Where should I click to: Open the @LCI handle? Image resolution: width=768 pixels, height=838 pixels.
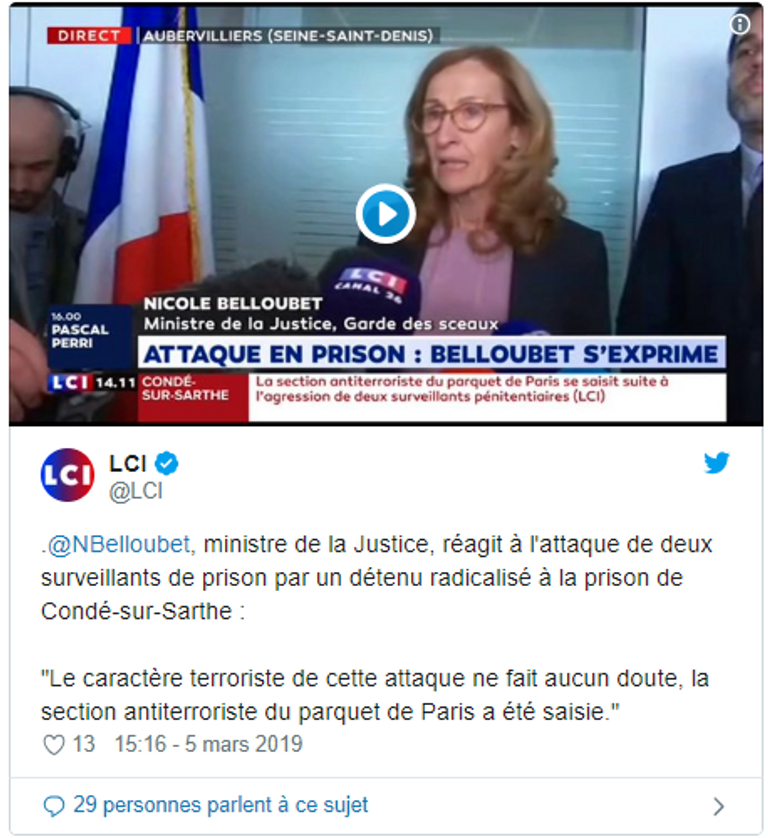[136, 491]
